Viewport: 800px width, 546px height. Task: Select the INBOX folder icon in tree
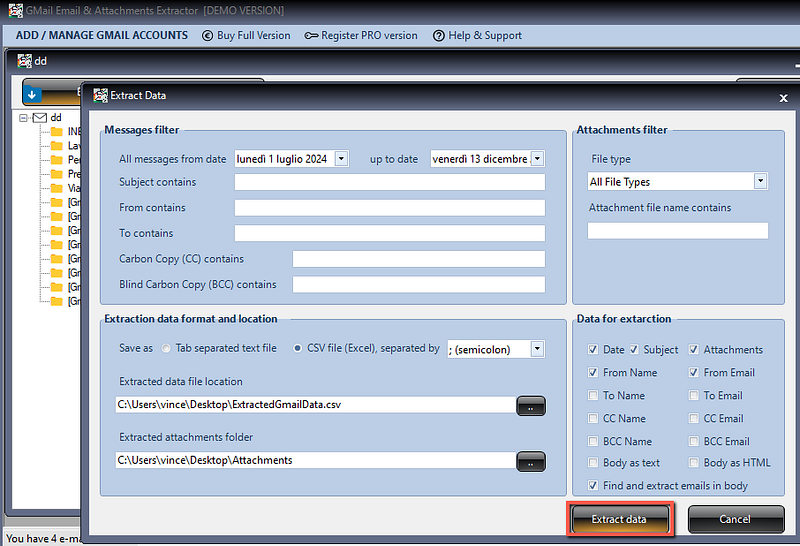click(x=57, y=132)
